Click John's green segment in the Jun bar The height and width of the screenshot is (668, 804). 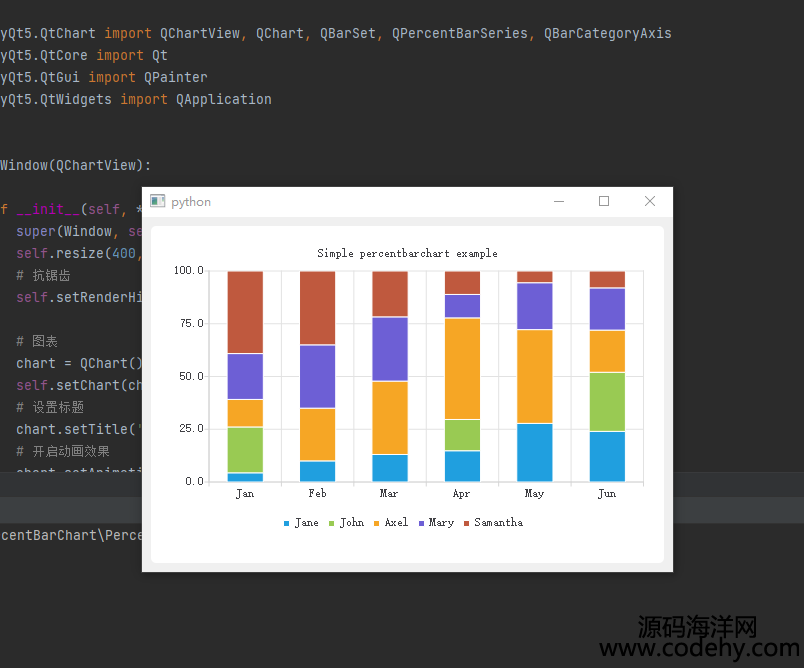click(607, 401)
